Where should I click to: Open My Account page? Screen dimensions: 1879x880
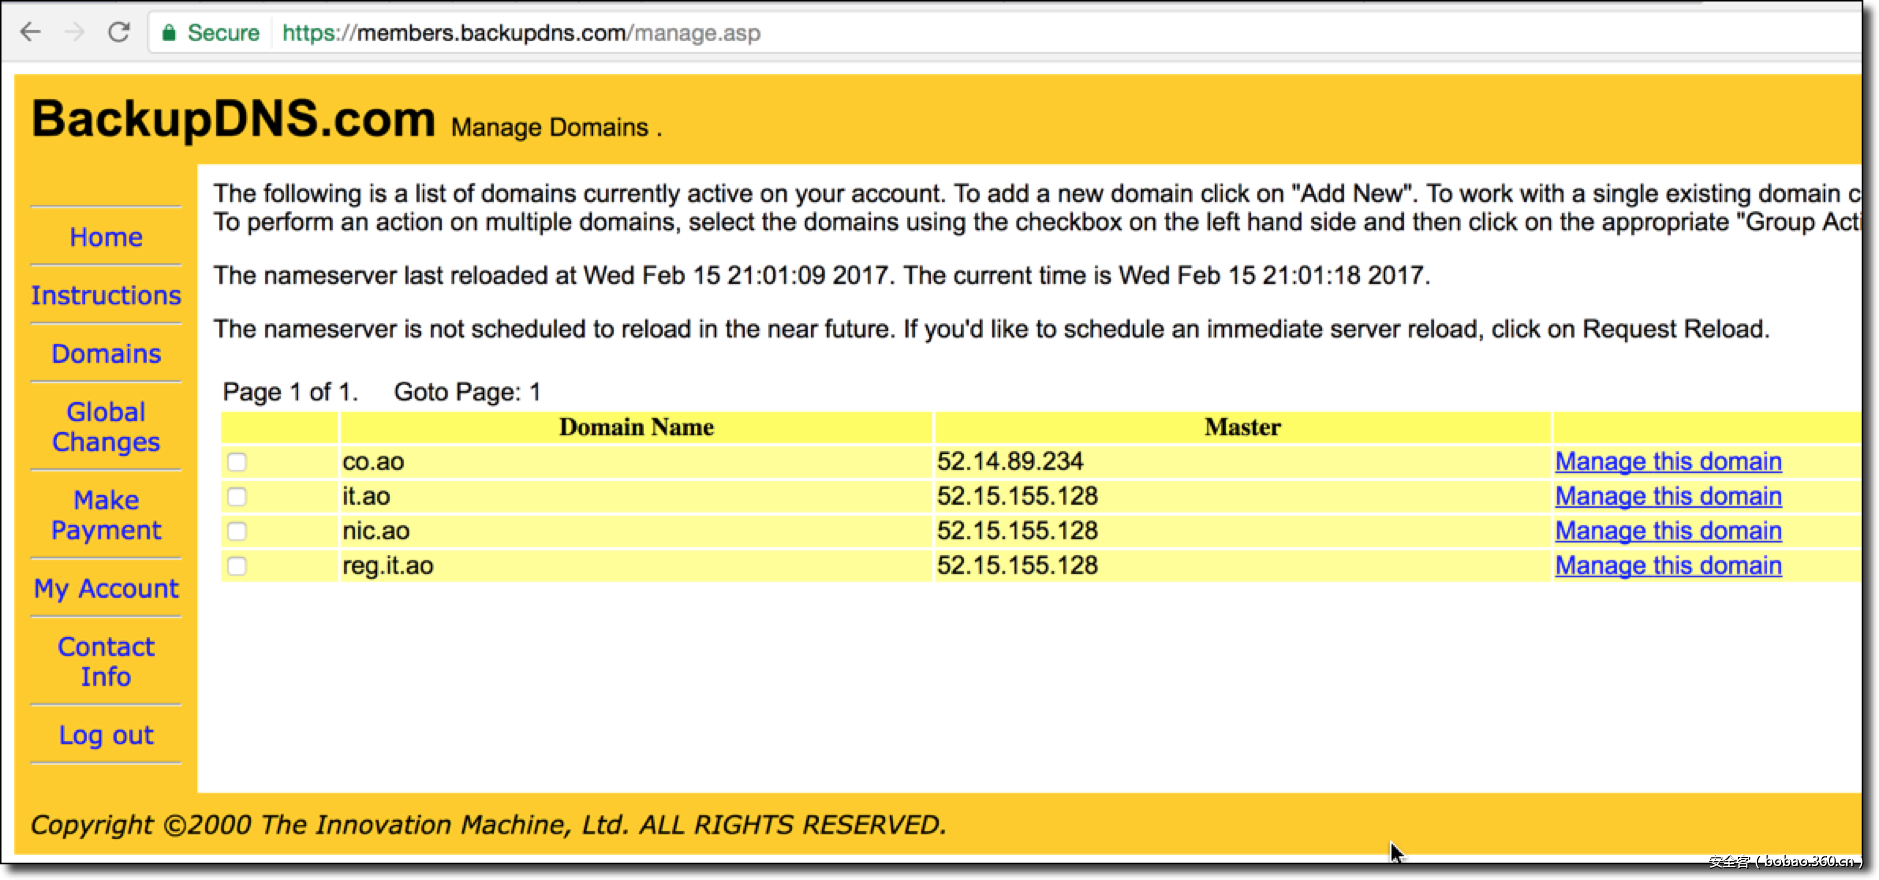coord(106,589)
